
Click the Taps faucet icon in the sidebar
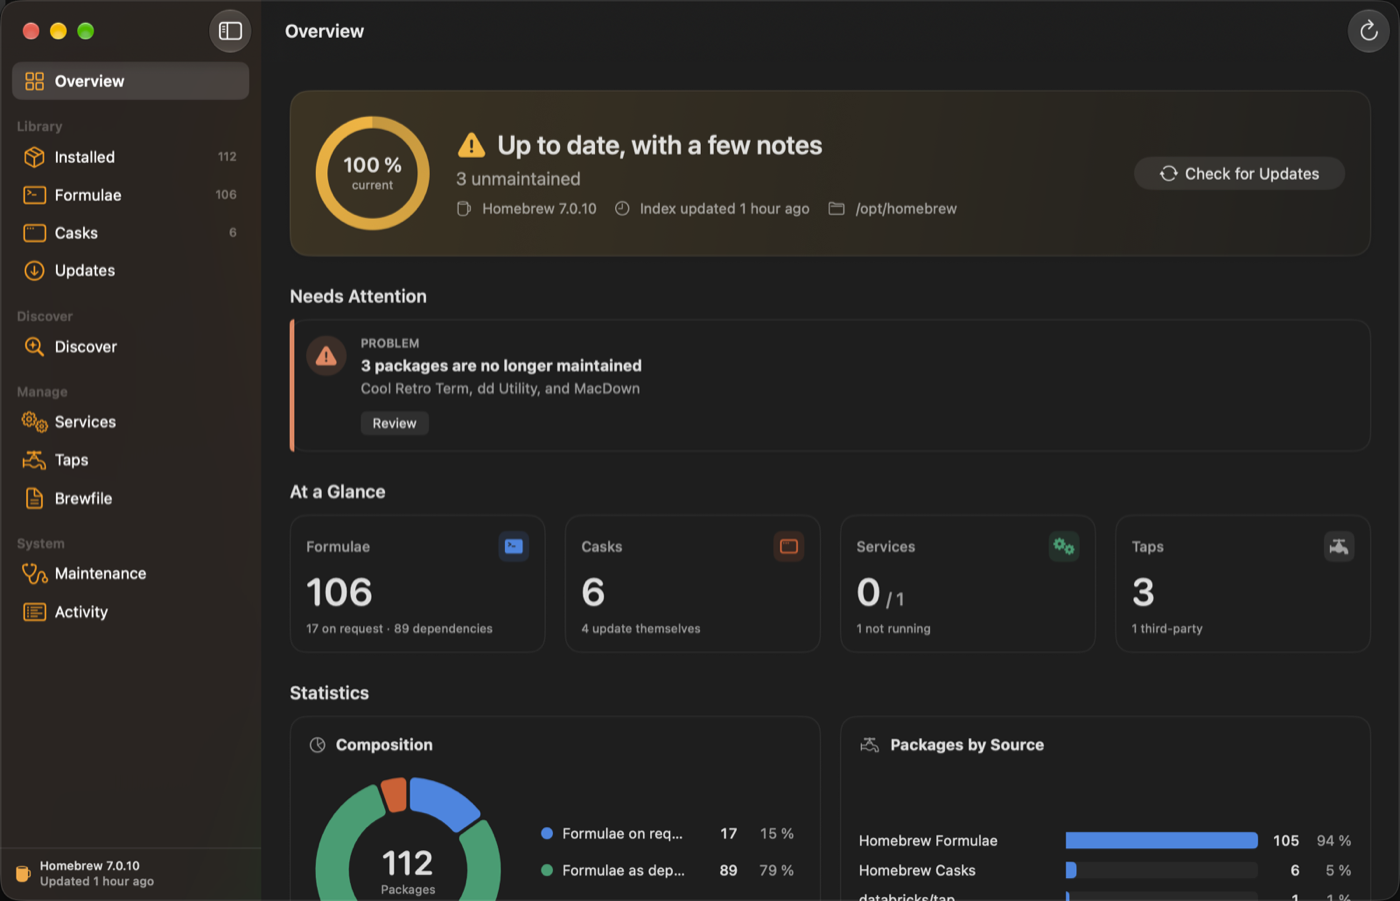(34, 460)
